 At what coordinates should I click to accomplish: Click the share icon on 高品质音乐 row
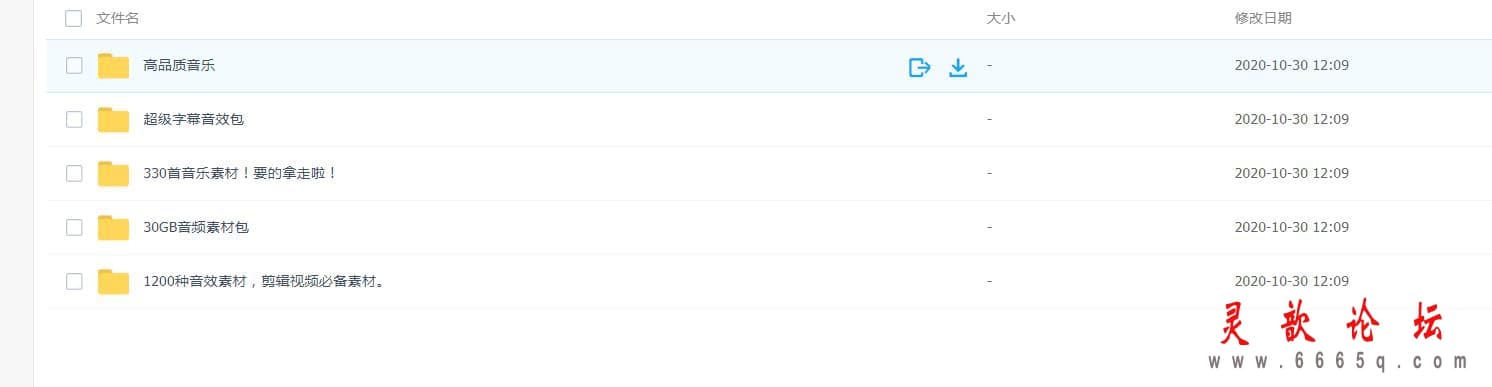tap(919, 67)
